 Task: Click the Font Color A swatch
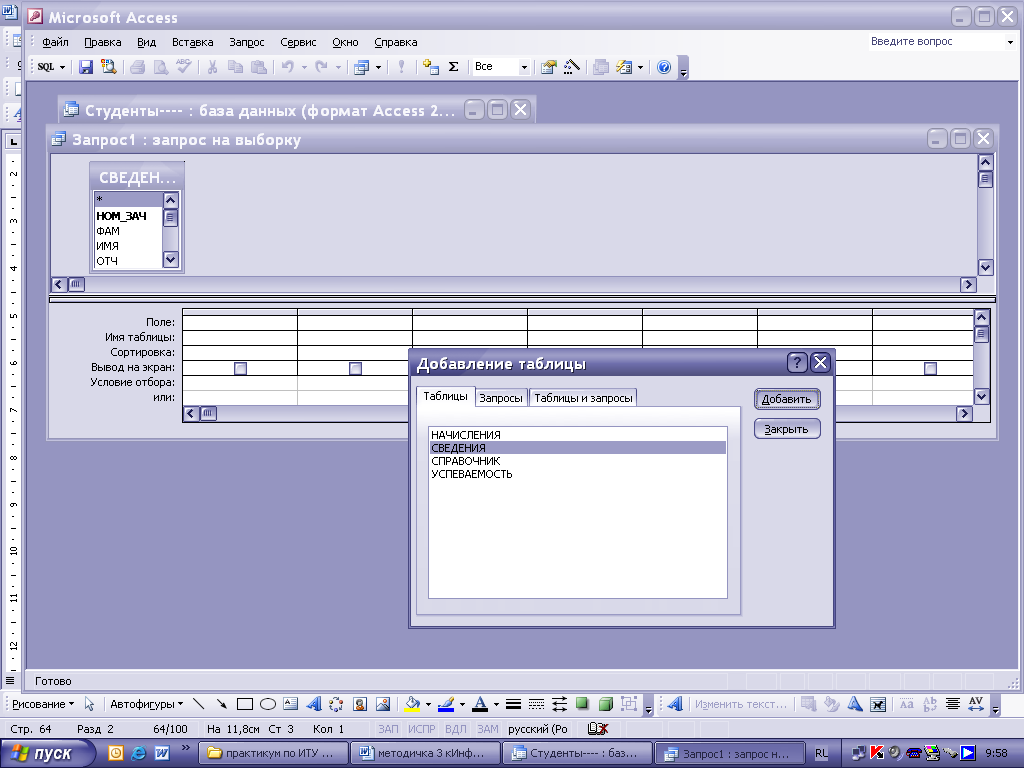pos(480,704)
